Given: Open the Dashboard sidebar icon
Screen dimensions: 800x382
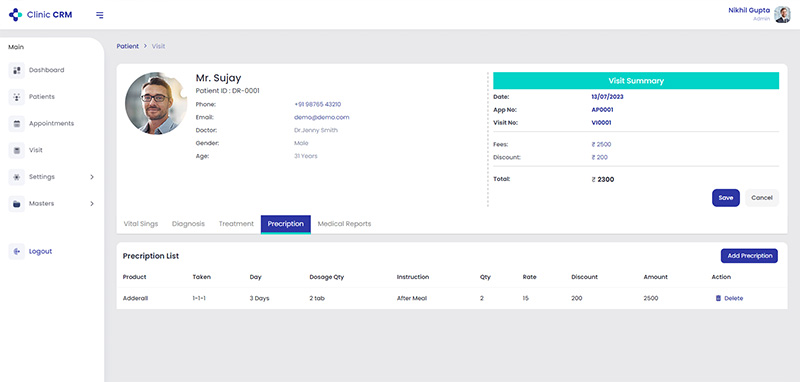Looking at the screenshot, I should [17, 70].
